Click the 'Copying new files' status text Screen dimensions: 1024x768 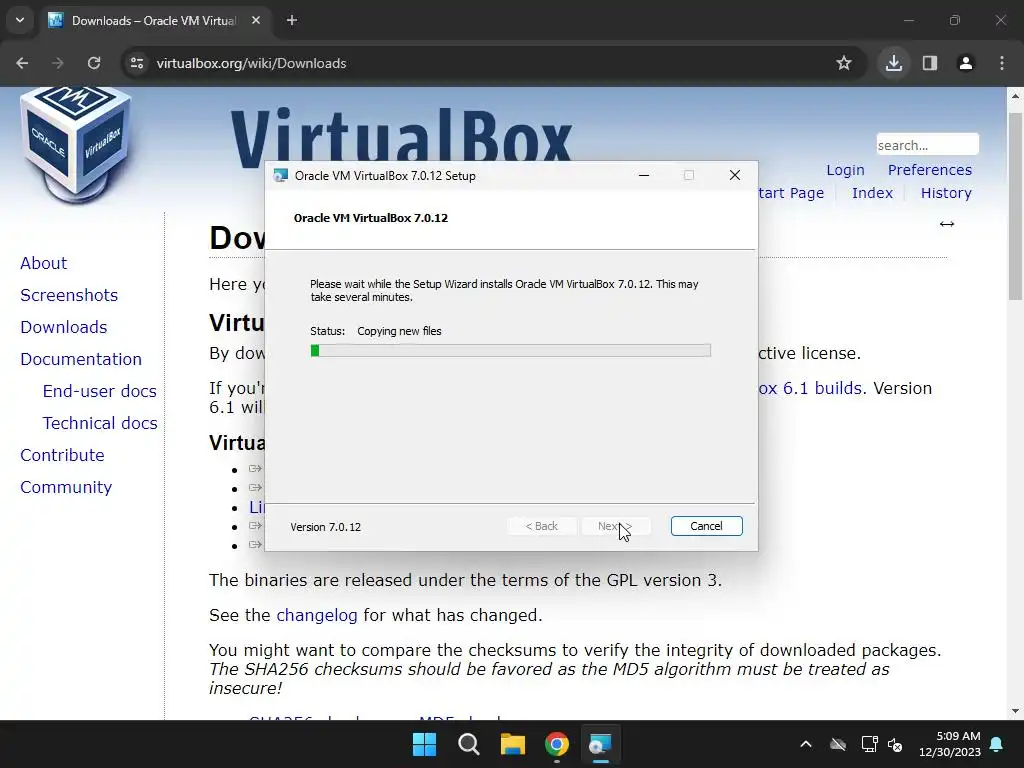399,331
